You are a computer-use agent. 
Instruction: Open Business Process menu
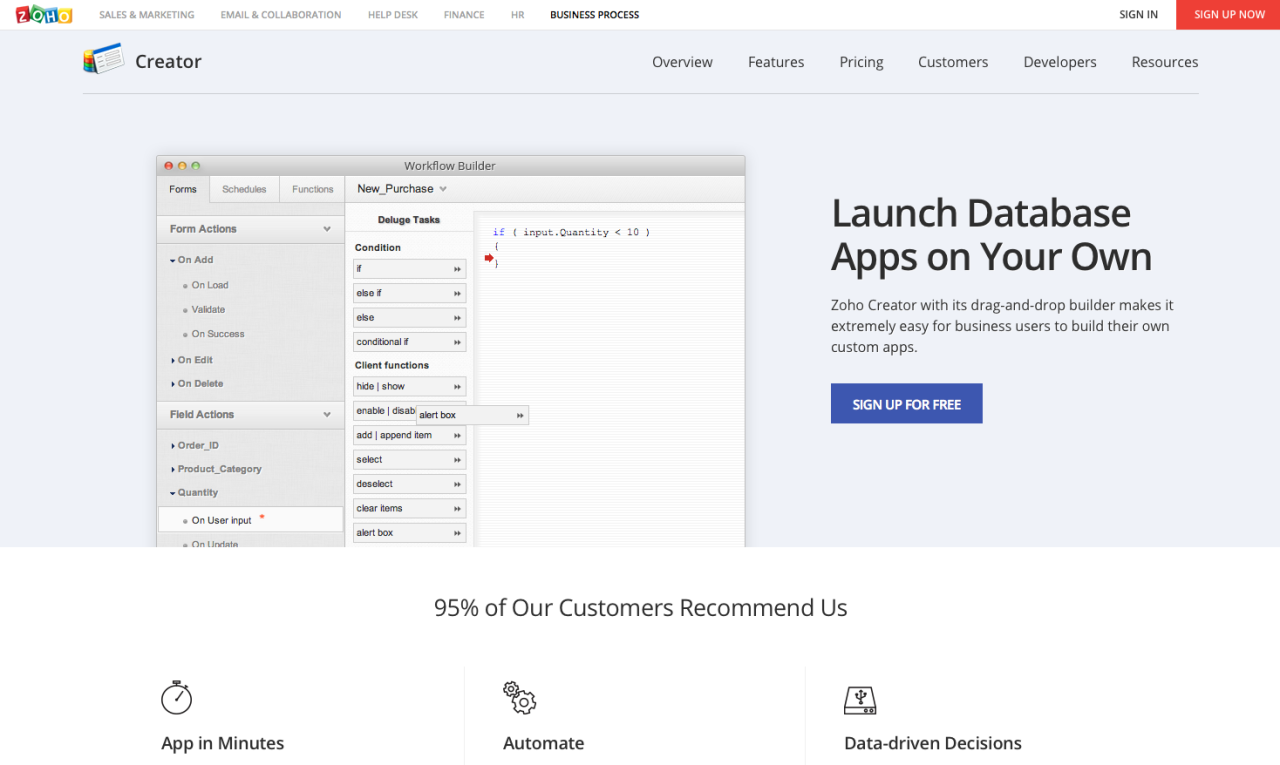(x=595, y=15)
